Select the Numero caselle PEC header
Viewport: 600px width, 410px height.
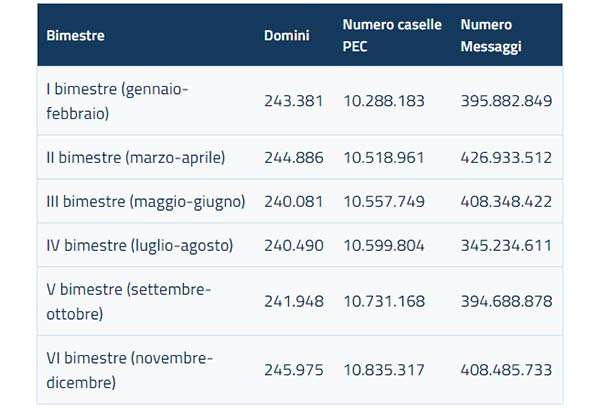coord(384,35)
